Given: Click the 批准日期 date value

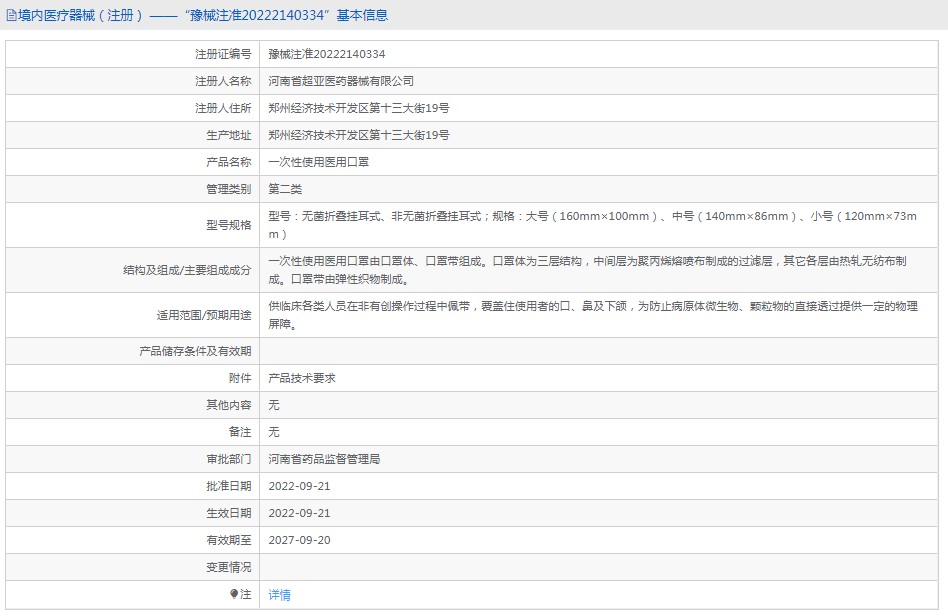Looking at the screenshot, I should (x=299, y=486).
